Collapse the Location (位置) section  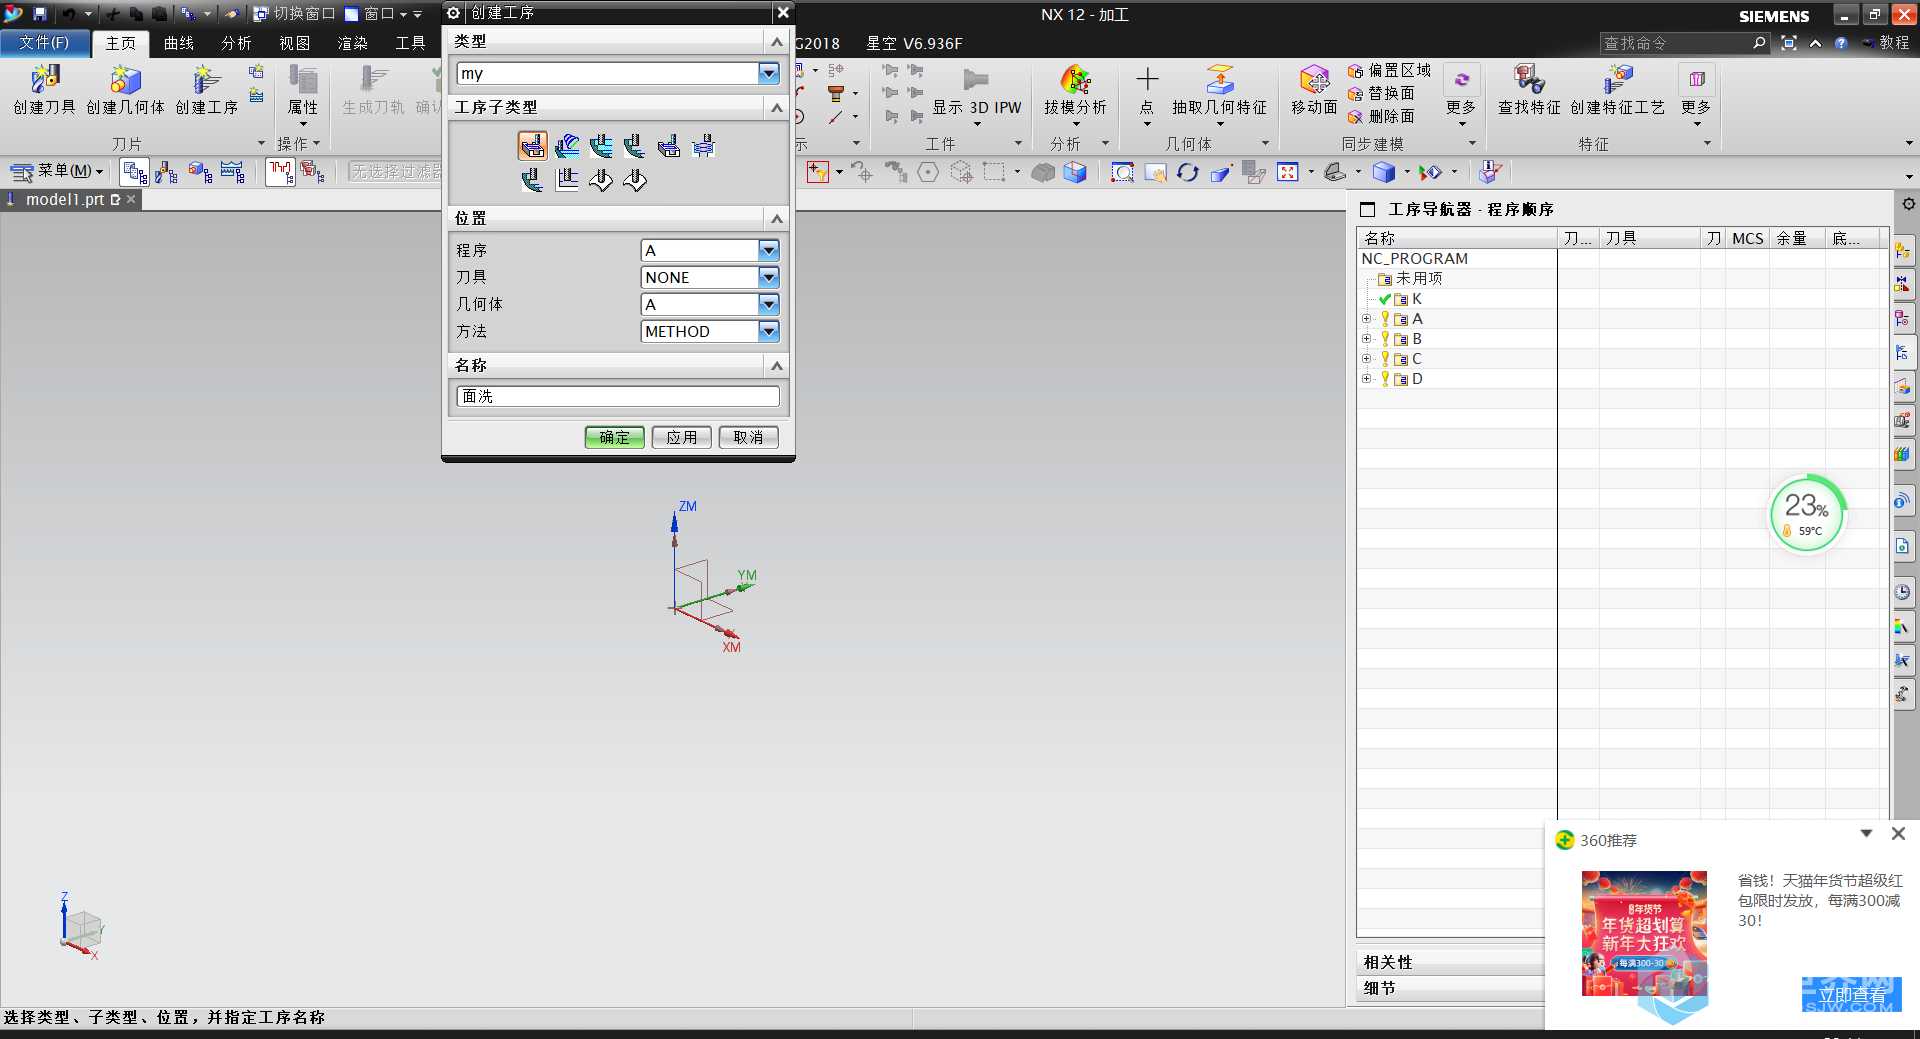[776, 218]
